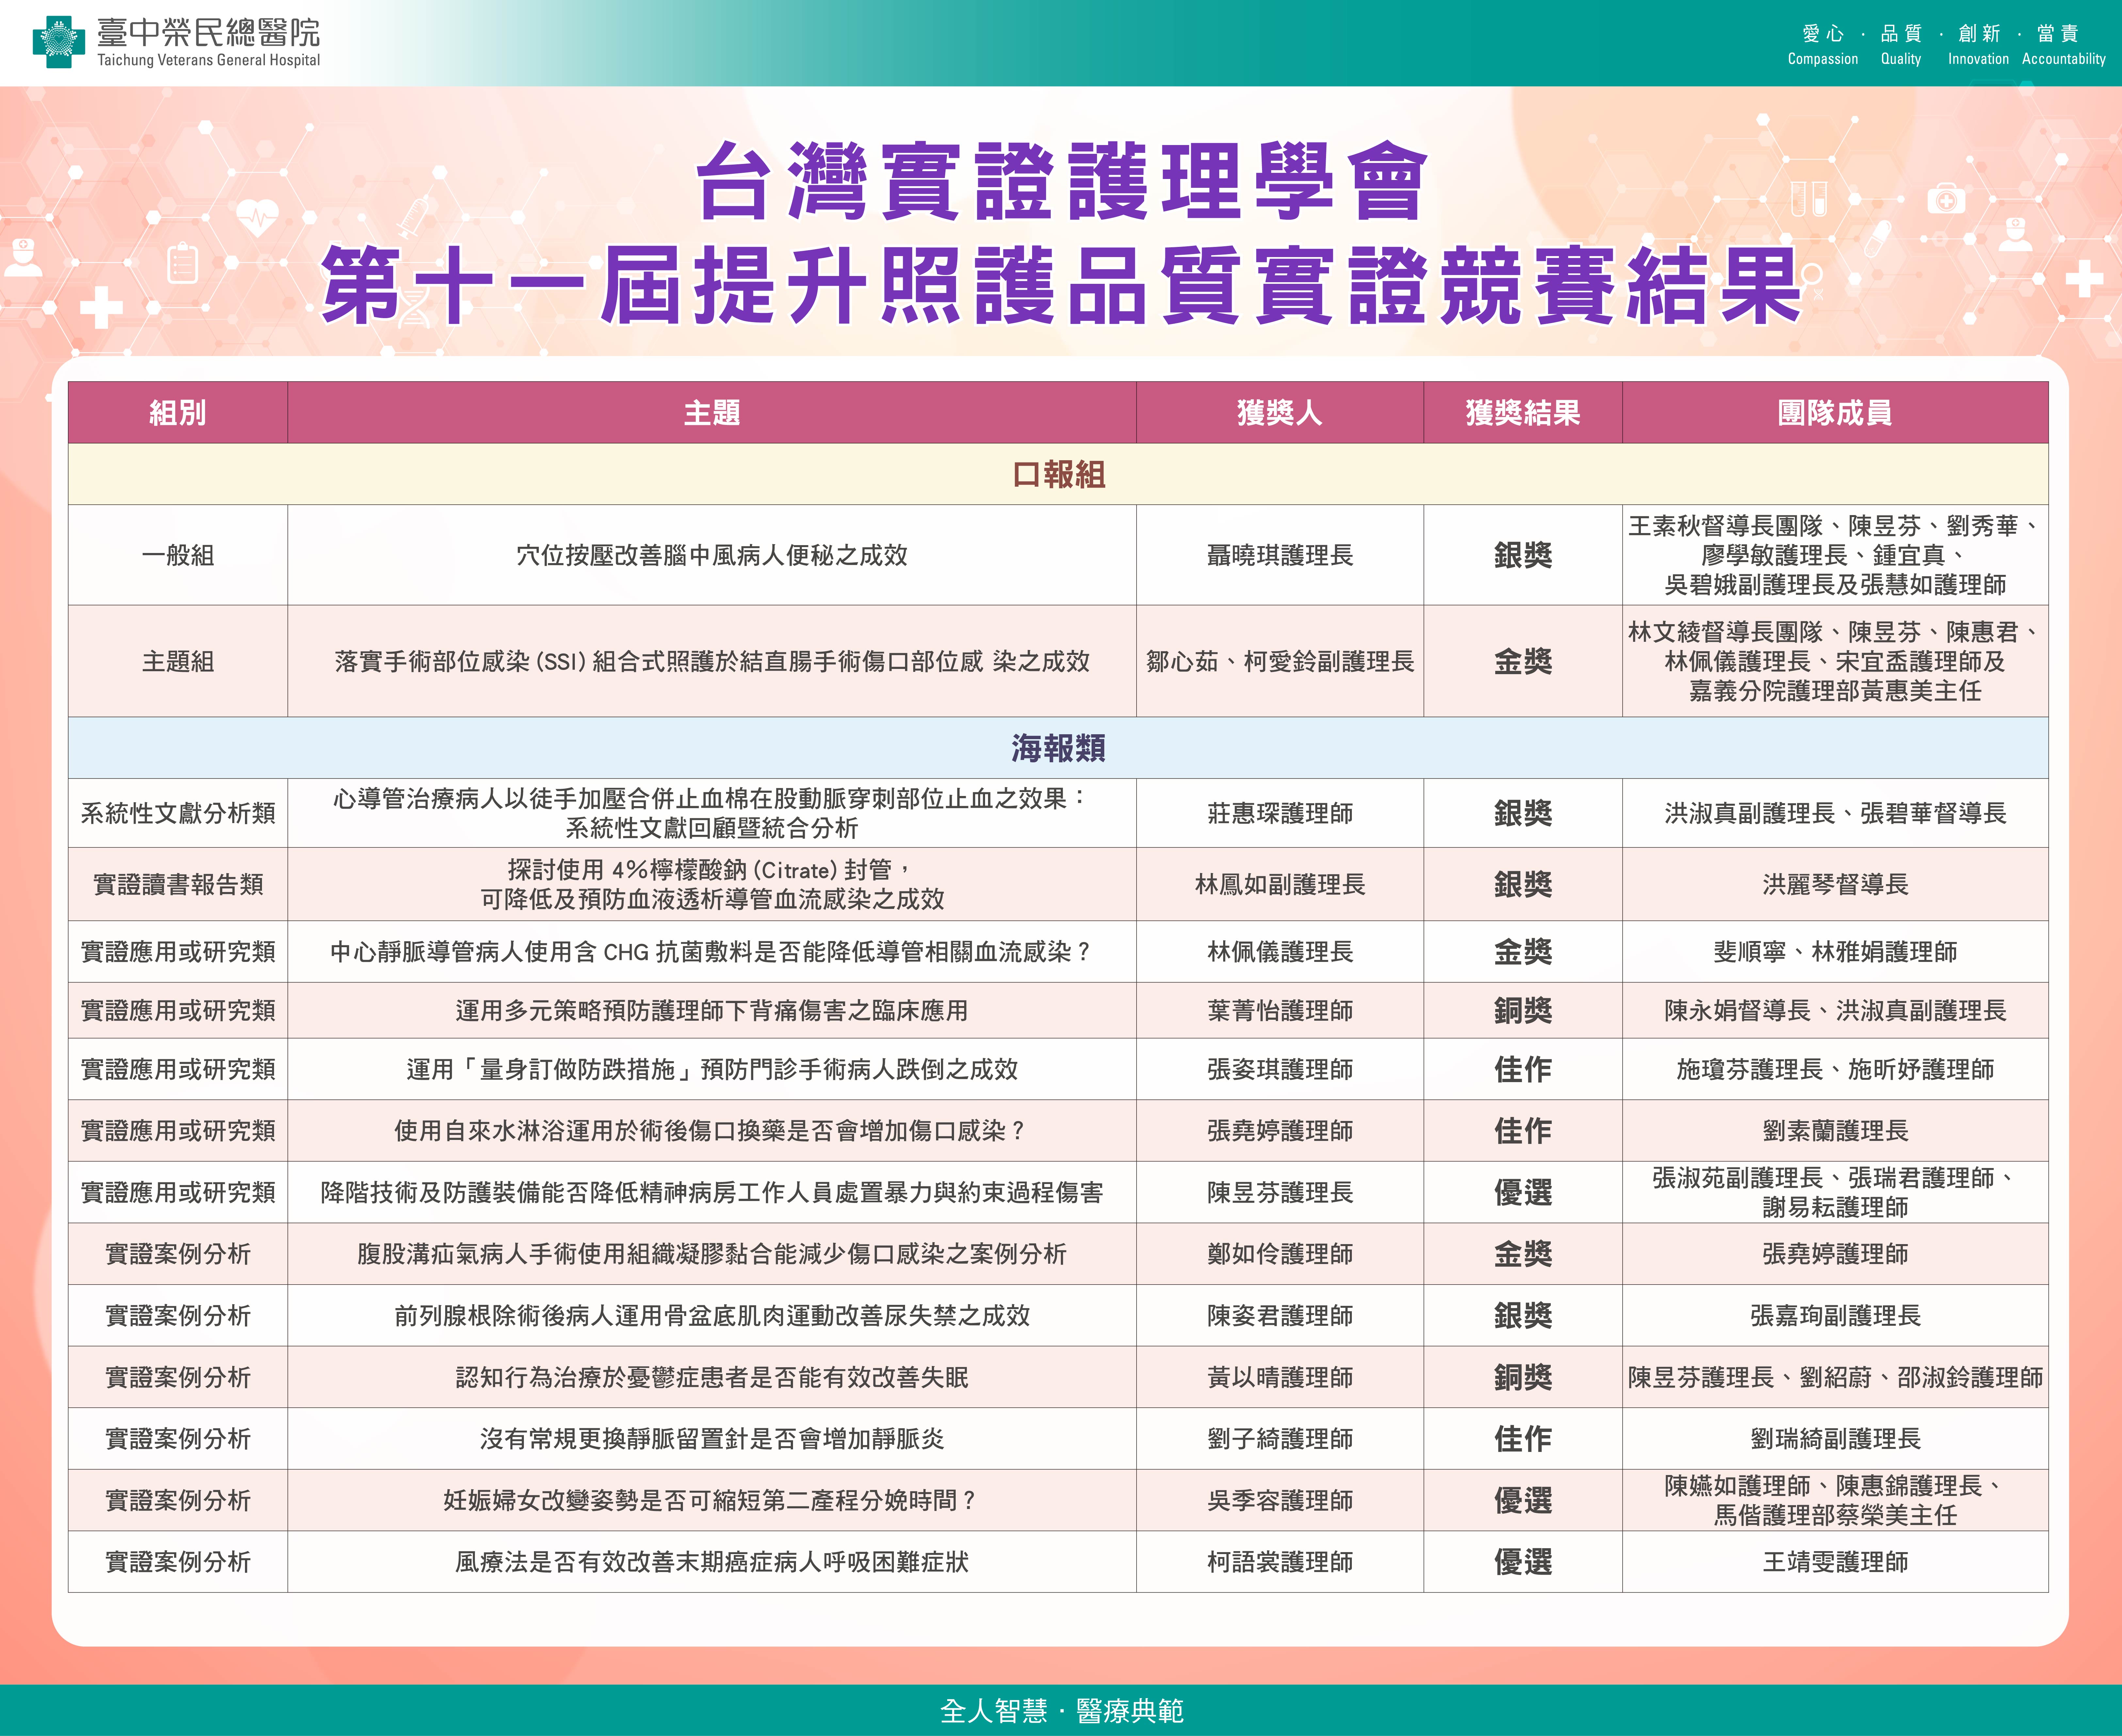Click '陳昱芬護理長' in the 獲獎人 column
Viewport: 2122px width, 1736px height.
1280,1192
